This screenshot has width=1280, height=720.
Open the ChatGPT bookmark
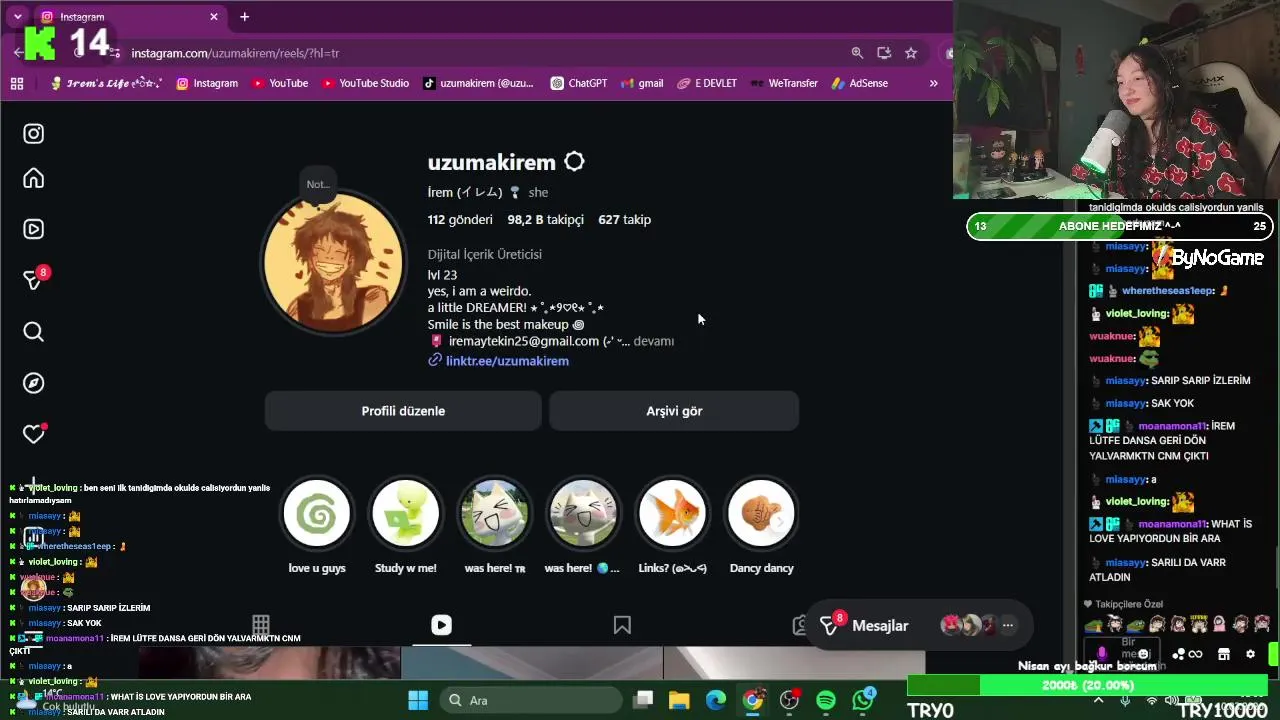click(x=579, y=84)
